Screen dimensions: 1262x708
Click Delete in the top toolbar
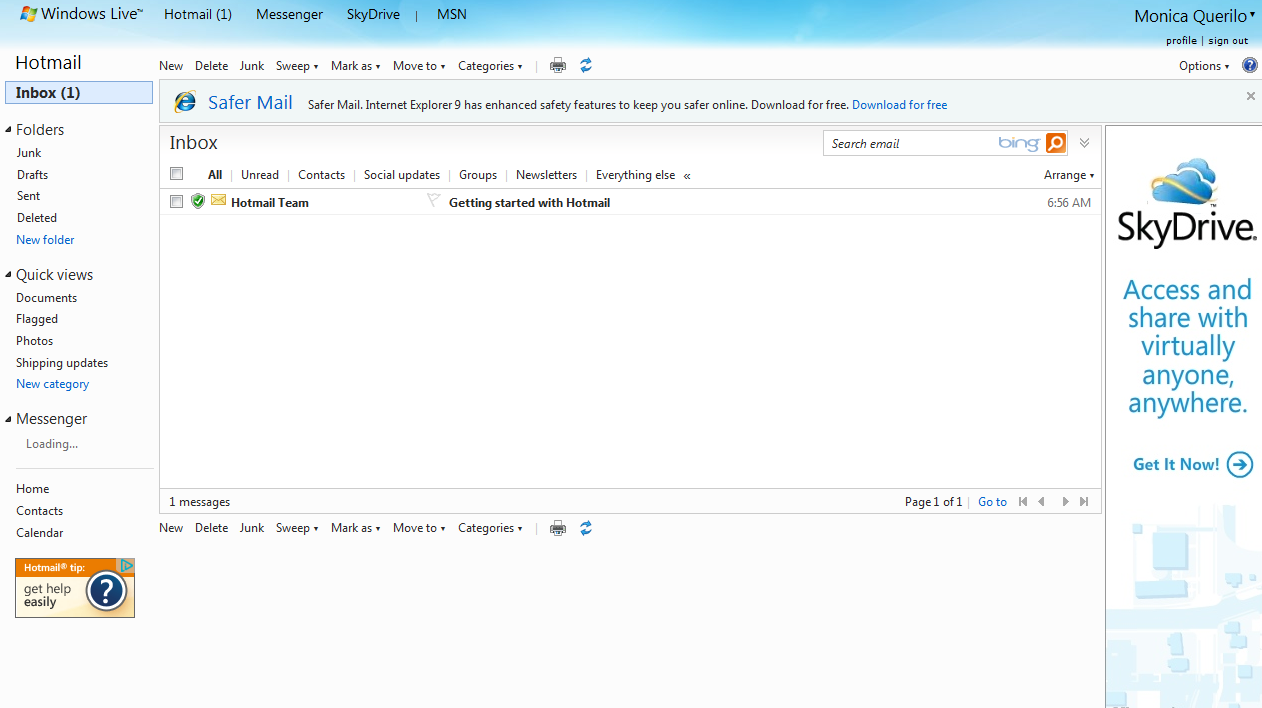coord(212,66)
